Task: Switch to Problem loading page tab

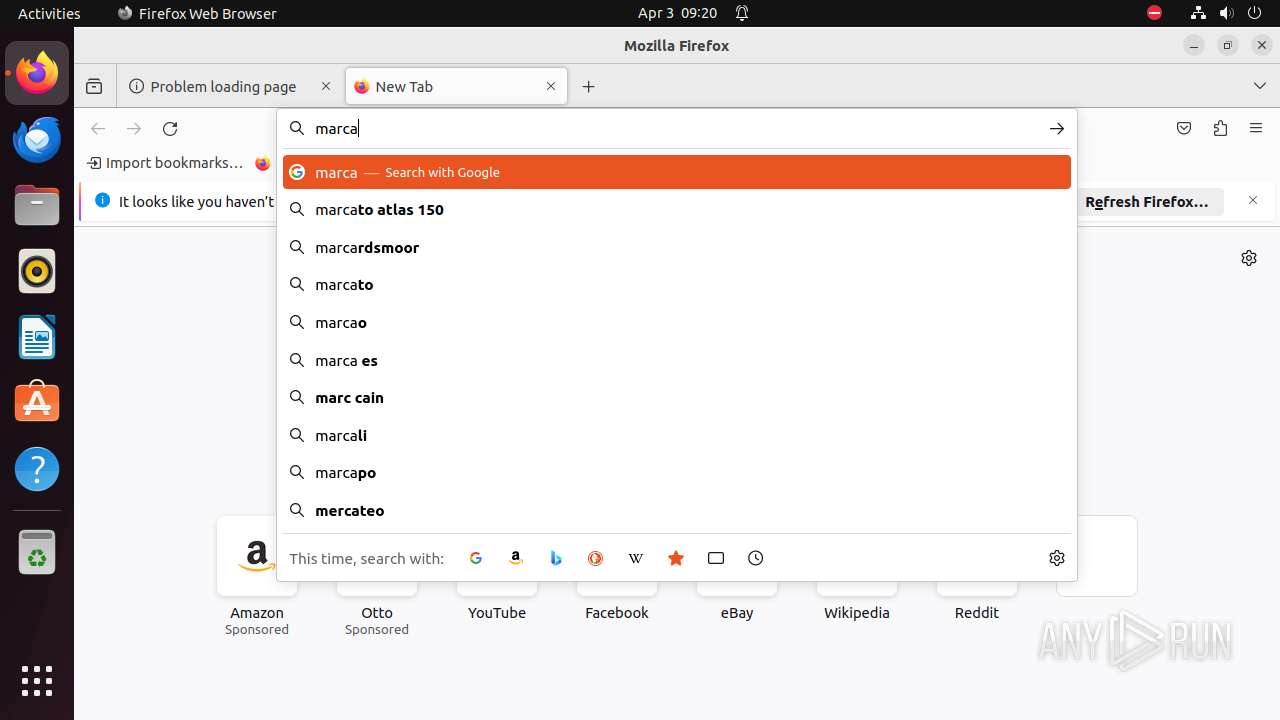Action: 231,87
